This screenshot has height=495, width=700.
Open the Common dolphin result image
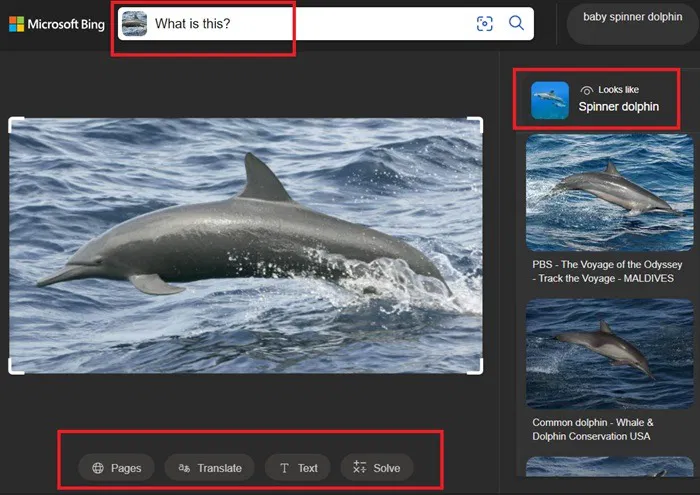609,353
